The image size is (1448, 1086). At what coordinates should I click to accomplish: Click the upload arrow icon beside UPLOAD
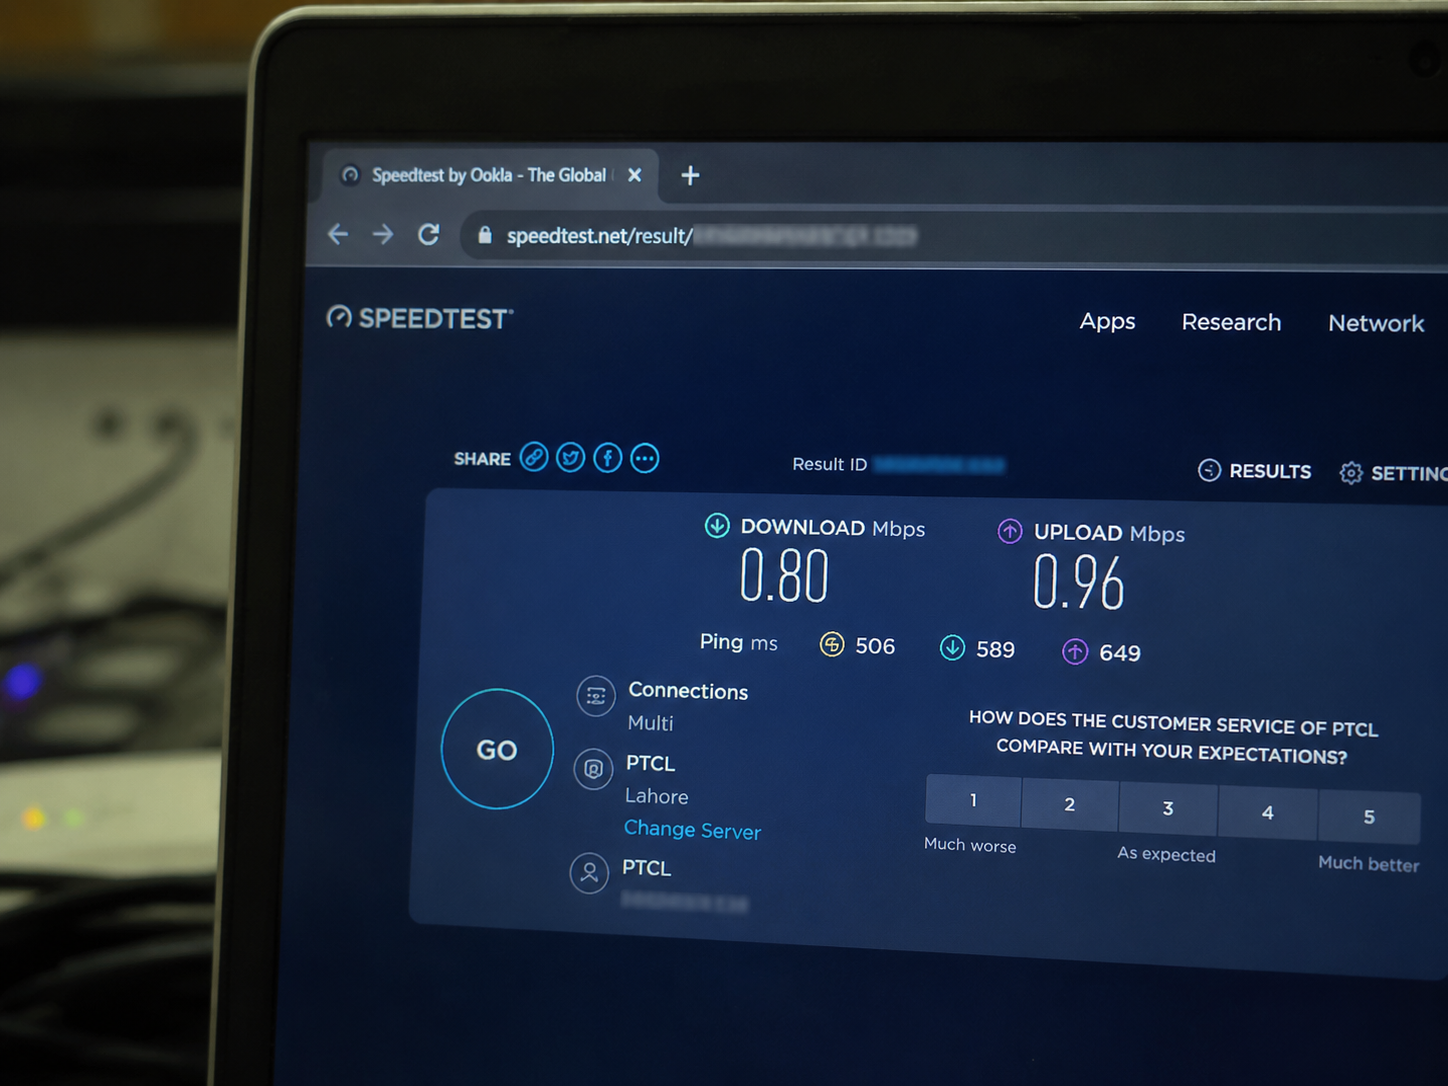(x=1010, y=531)
